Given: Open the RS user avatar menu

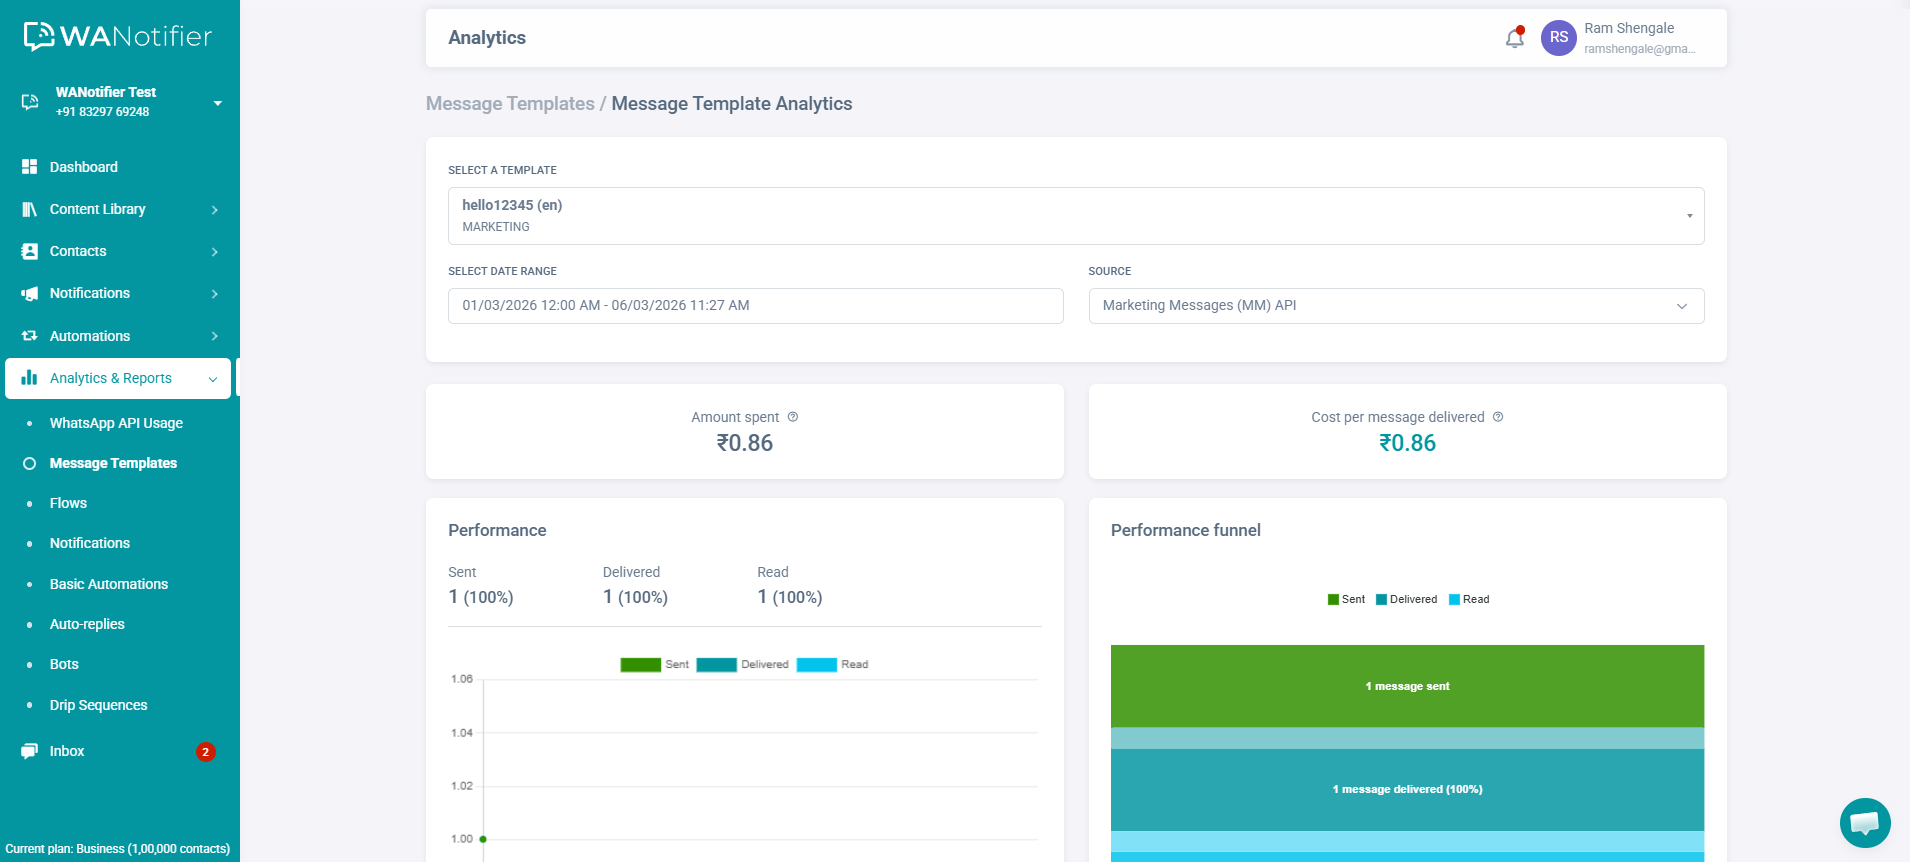Looking at the screenshot, I should tap(1558, 38).
